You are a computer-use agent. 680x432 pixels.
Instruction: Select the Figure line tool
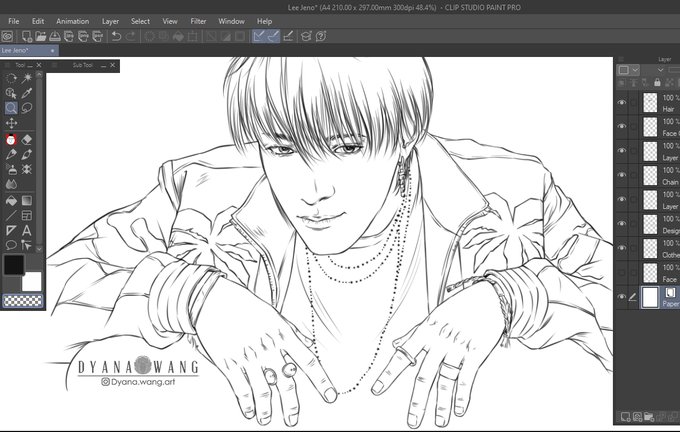11,215
